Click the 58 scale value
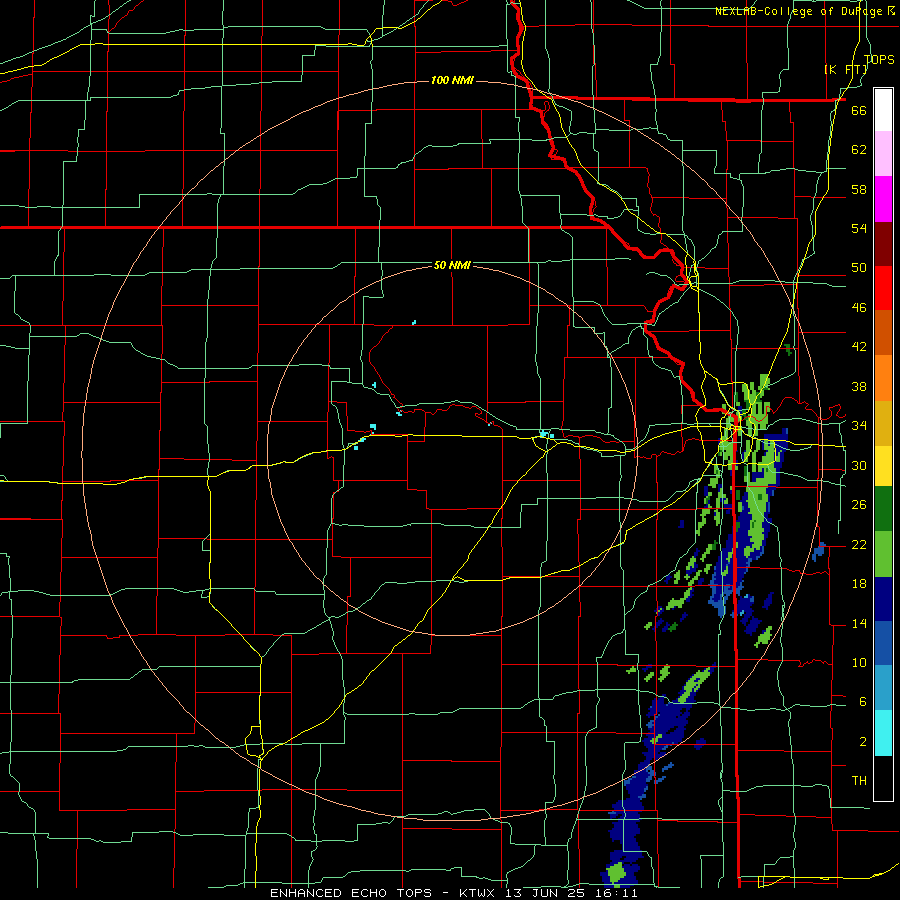This screenshot has height=900, width=900. tap(859, 189)
